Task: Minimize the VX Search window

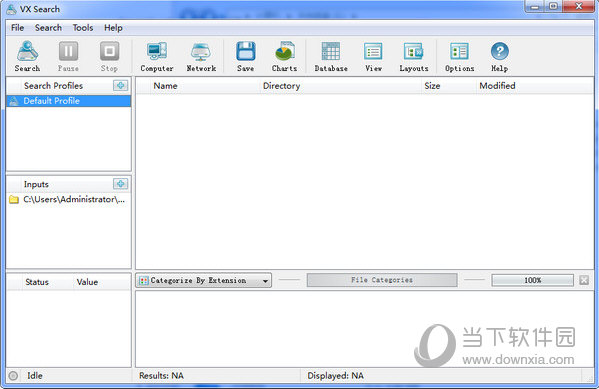Action: point(534,6)
